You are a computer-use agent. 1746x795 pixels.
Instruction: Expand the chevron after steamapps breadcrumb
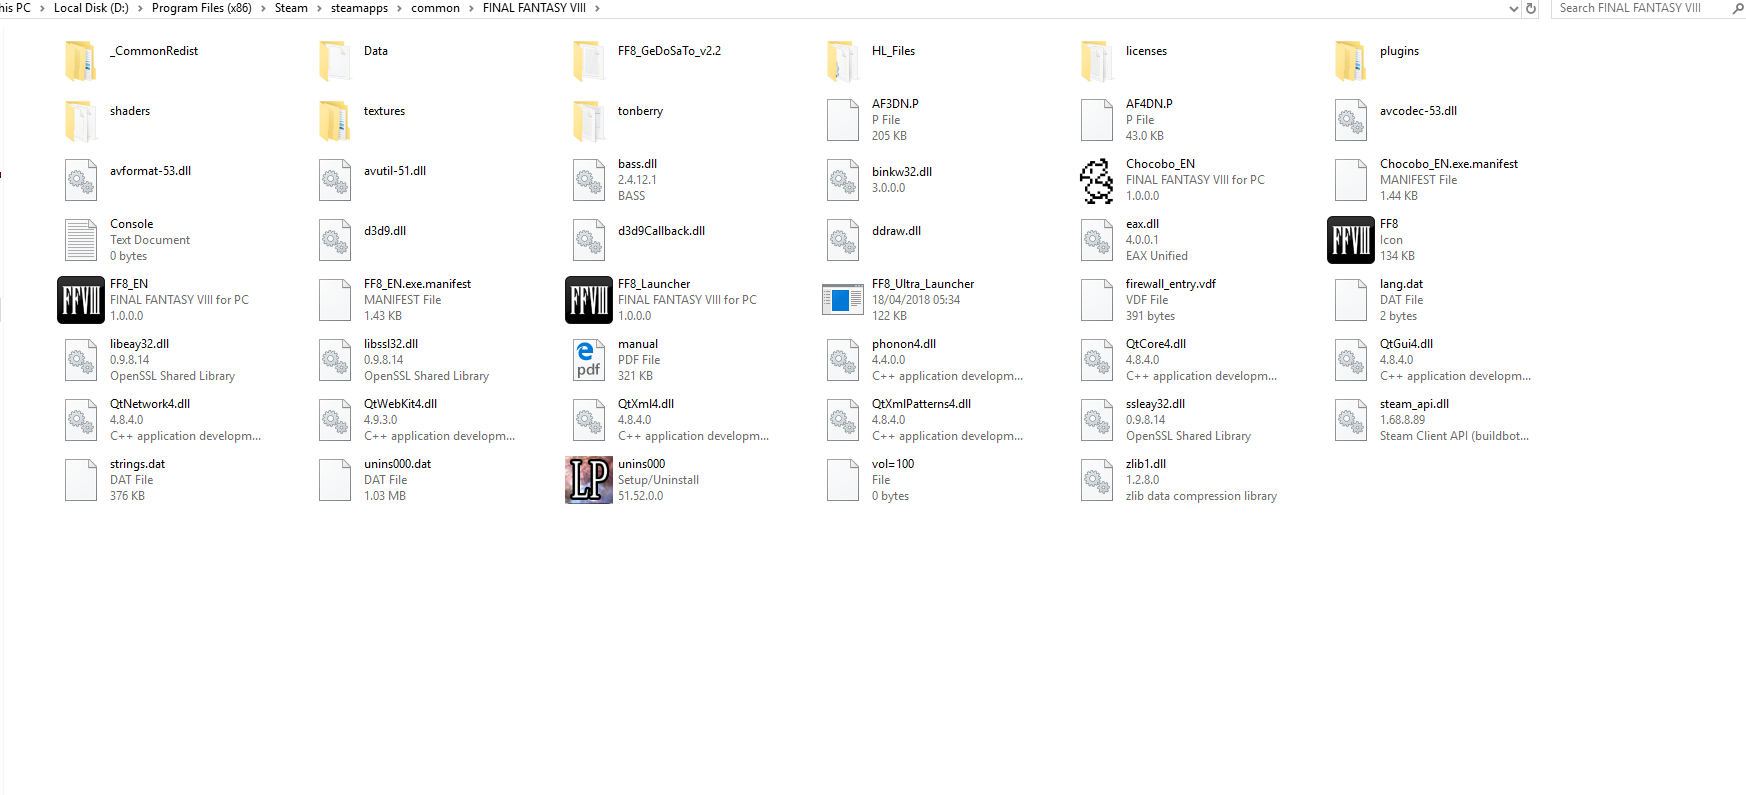pyautogui.click(x=399, y=8)
